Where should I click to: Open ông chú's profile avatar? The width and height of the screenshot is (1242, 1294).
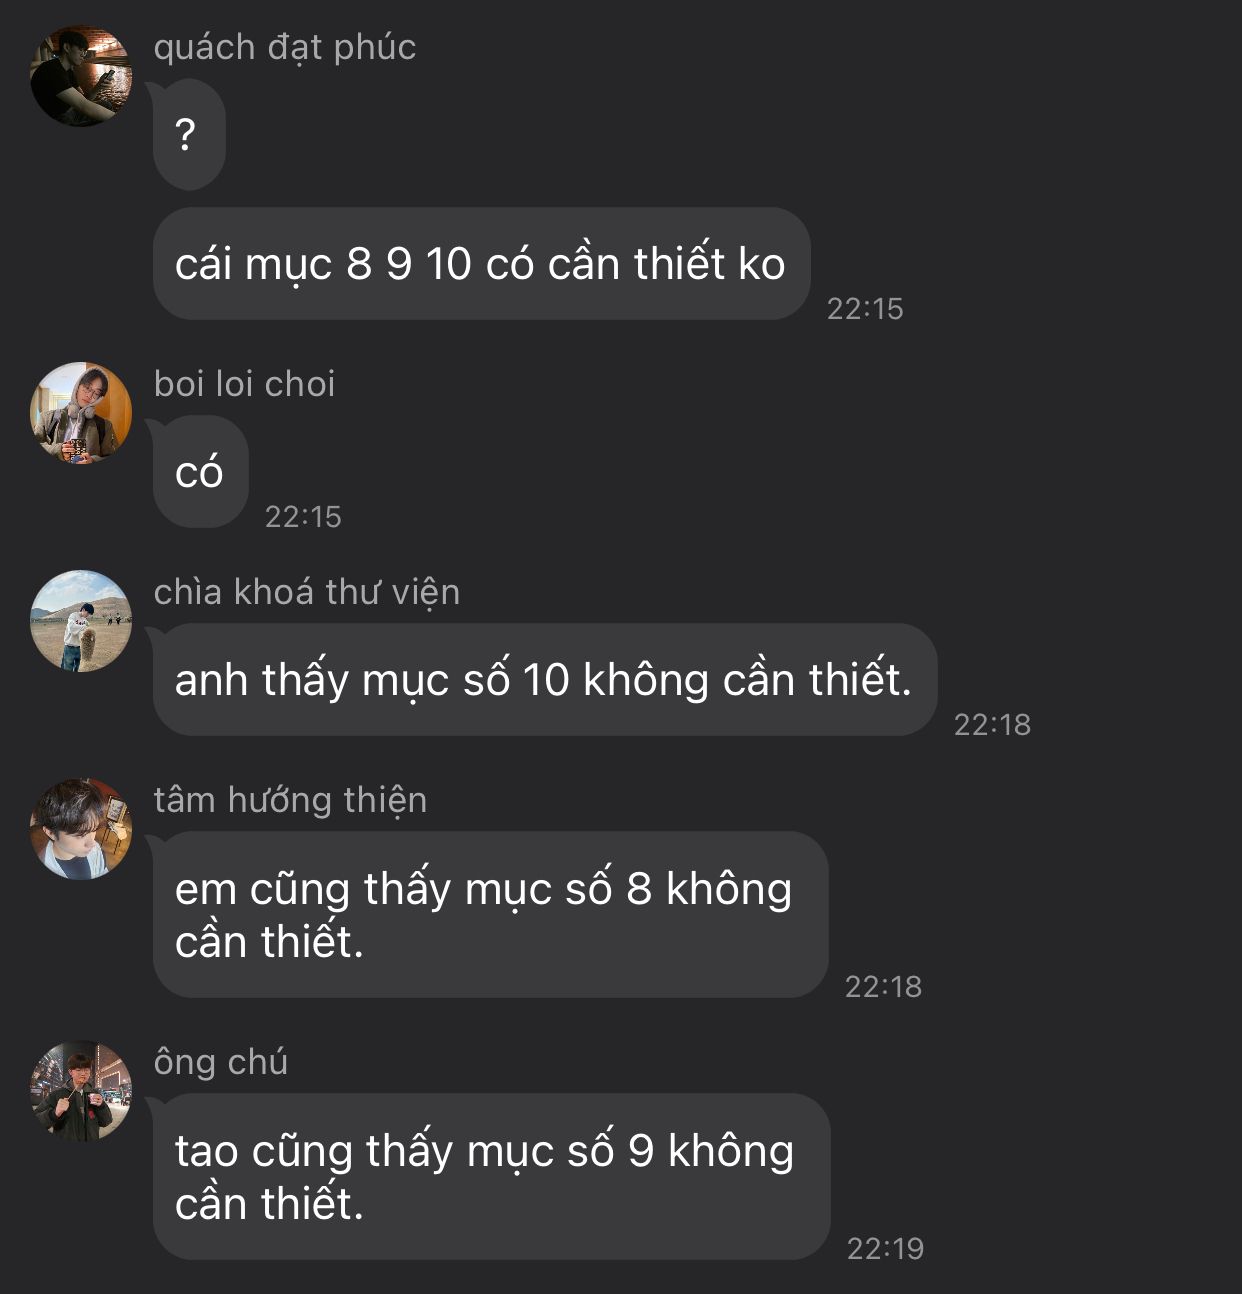tap(81, 1091)
